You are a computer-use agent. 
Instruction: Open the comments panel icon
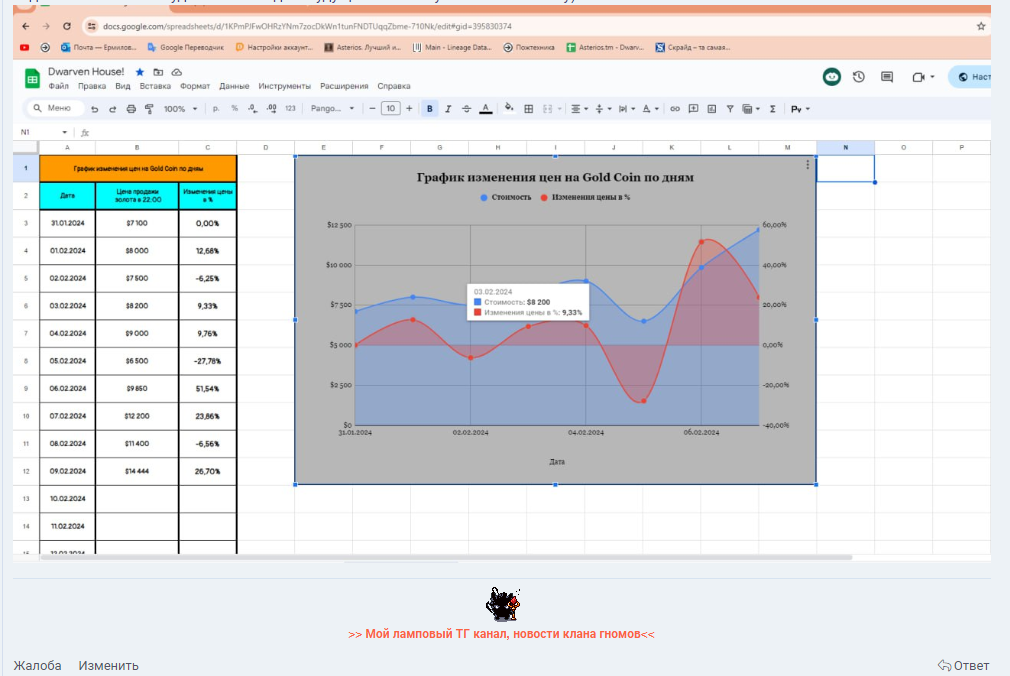coord(887,77)
